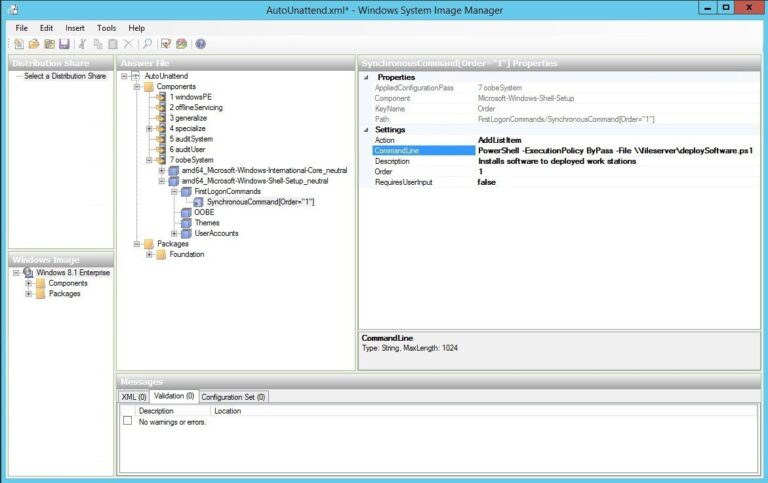Switch to the XML (0) messages tab
This screenshot has width=768, height=483.
click(x=134, y=397)
